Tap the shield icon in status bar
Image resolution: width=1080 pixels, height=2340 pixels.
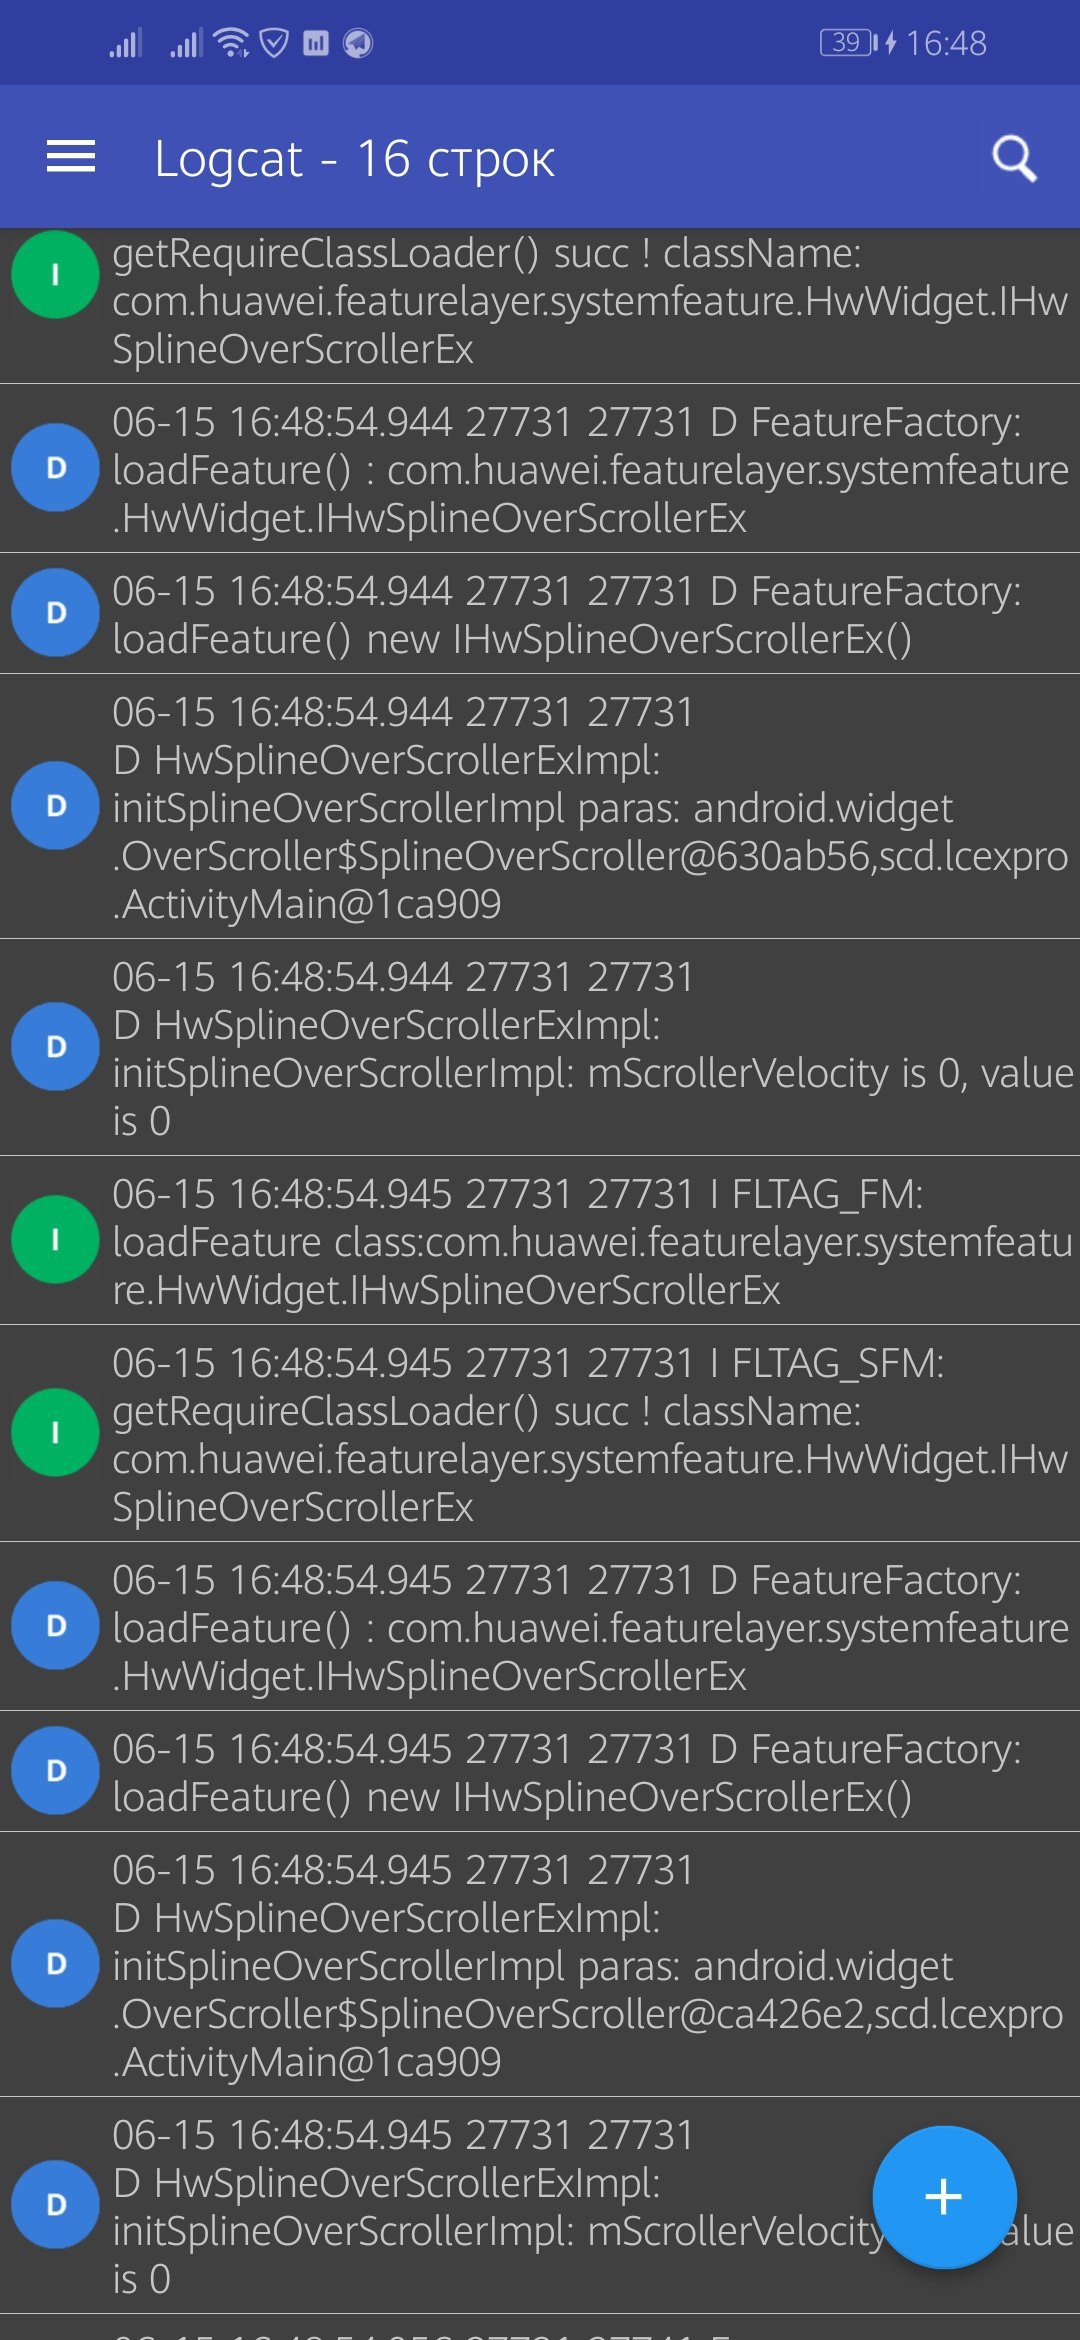tap(274, 42)
